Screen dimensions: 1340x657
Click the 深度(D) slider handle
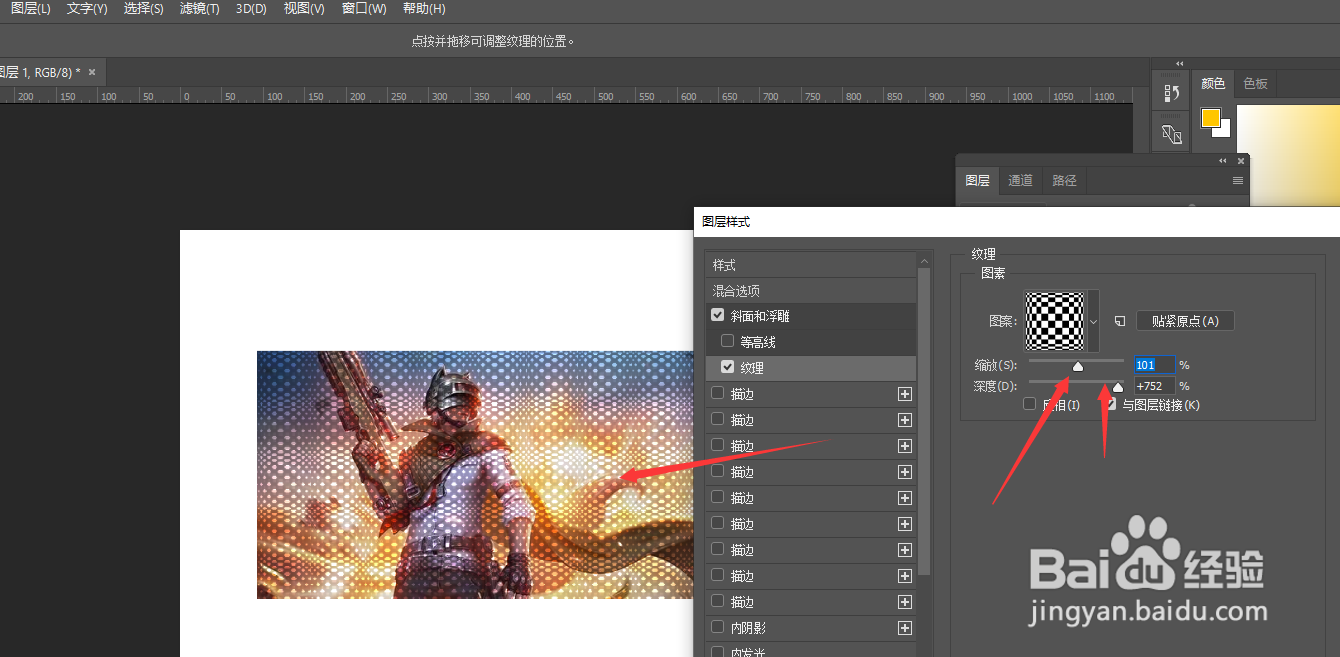click(x=1118, y=387)
